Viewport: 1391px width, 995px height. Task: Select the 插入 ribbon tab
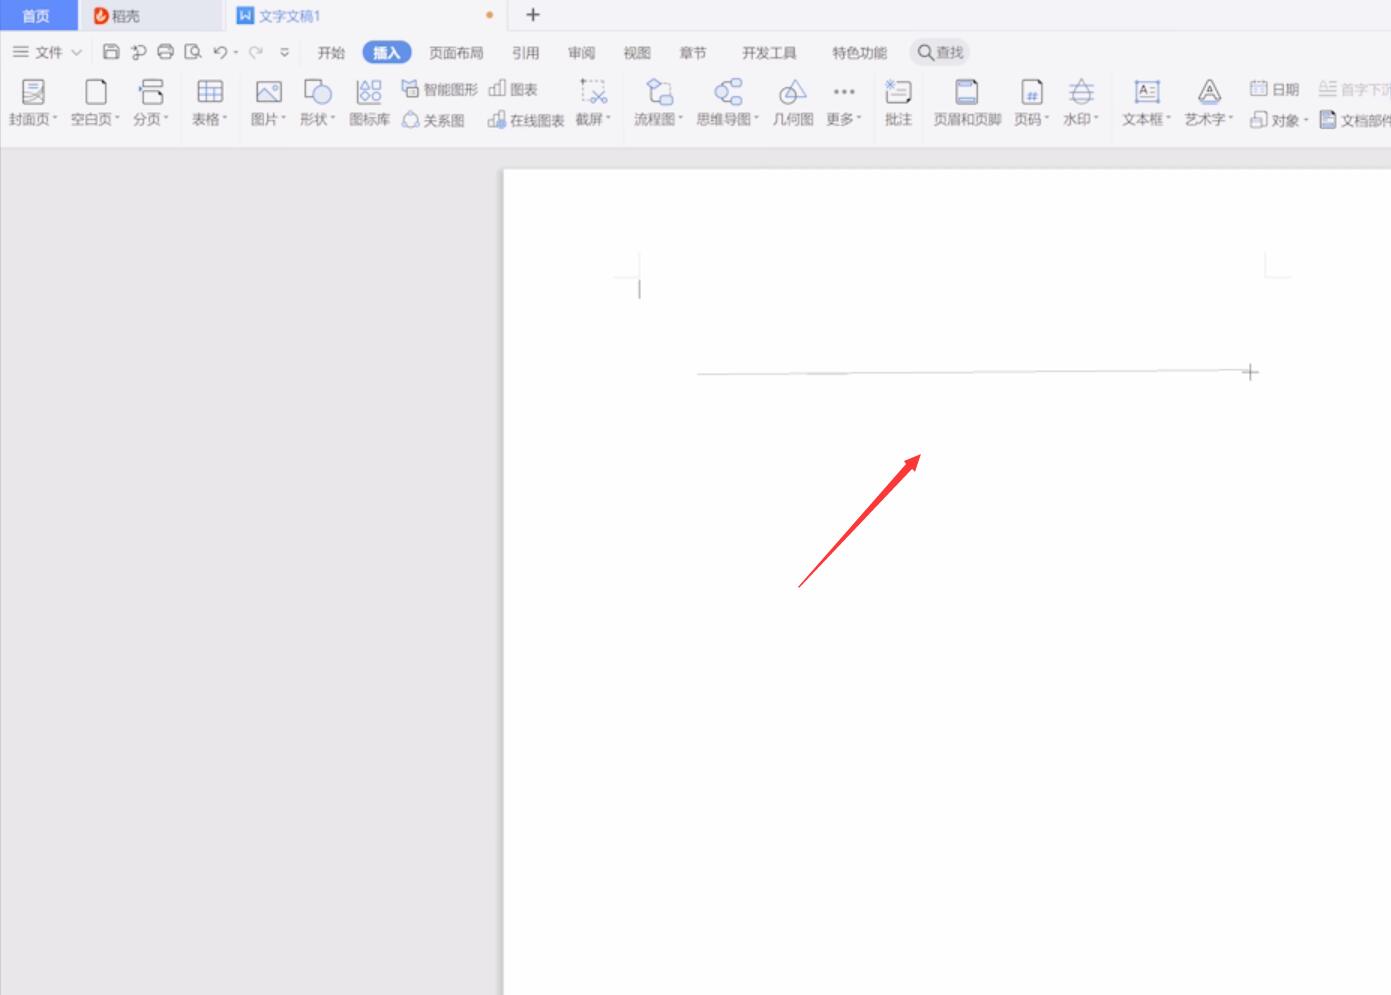point(387,53)
